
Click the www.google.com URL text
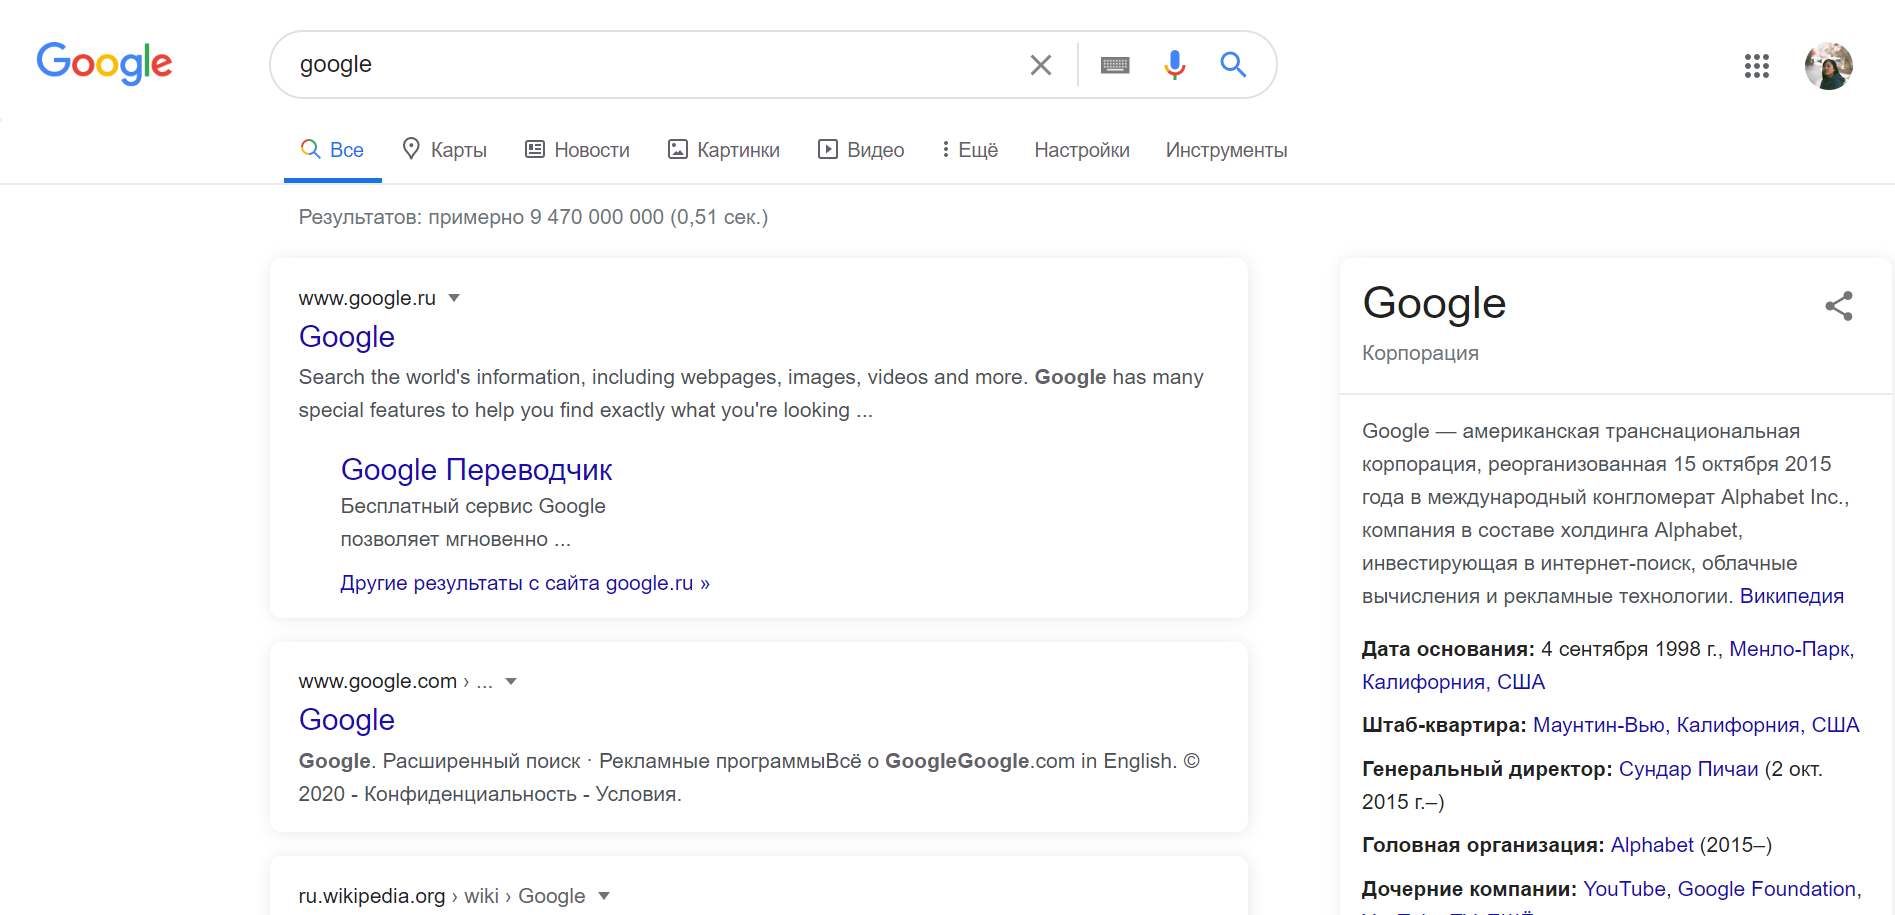click(x=377, y=681)
